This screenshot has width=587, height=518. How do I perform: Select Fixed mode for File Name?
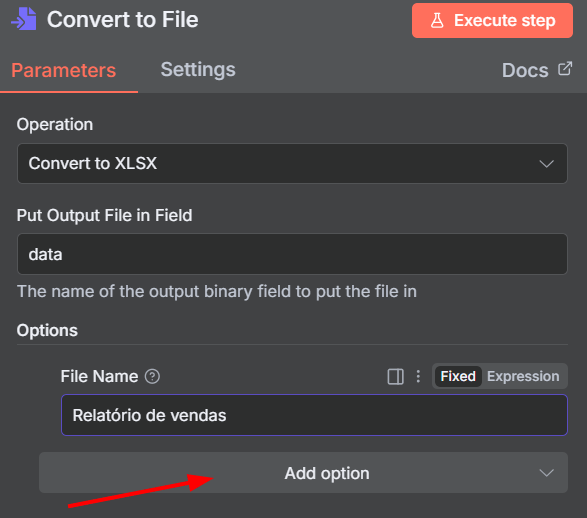[458, 376]
